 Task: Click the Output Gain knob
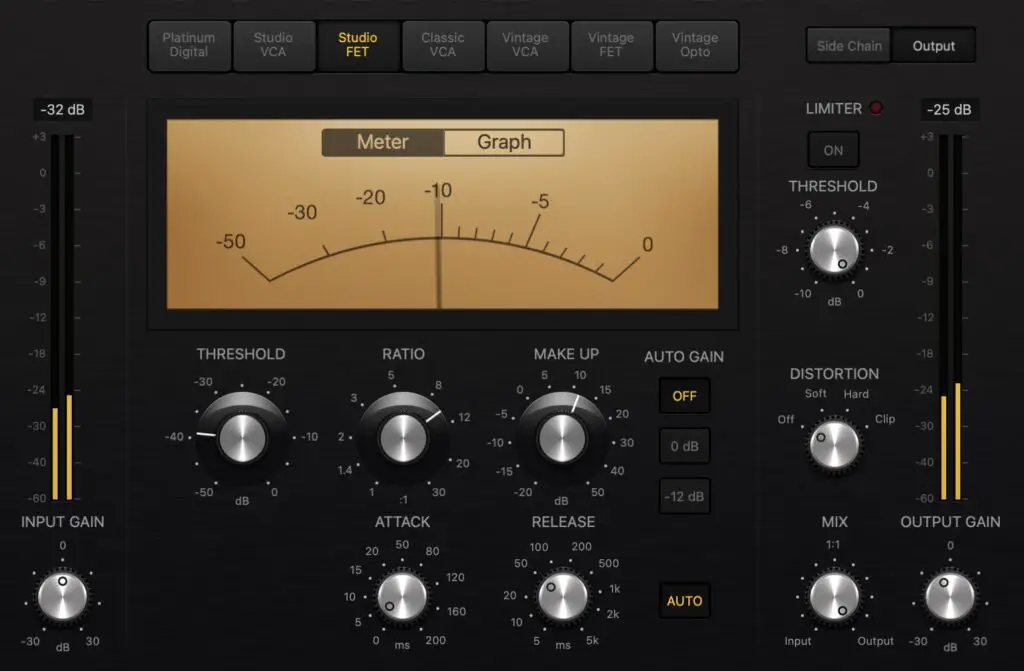(x=949, y=598)
